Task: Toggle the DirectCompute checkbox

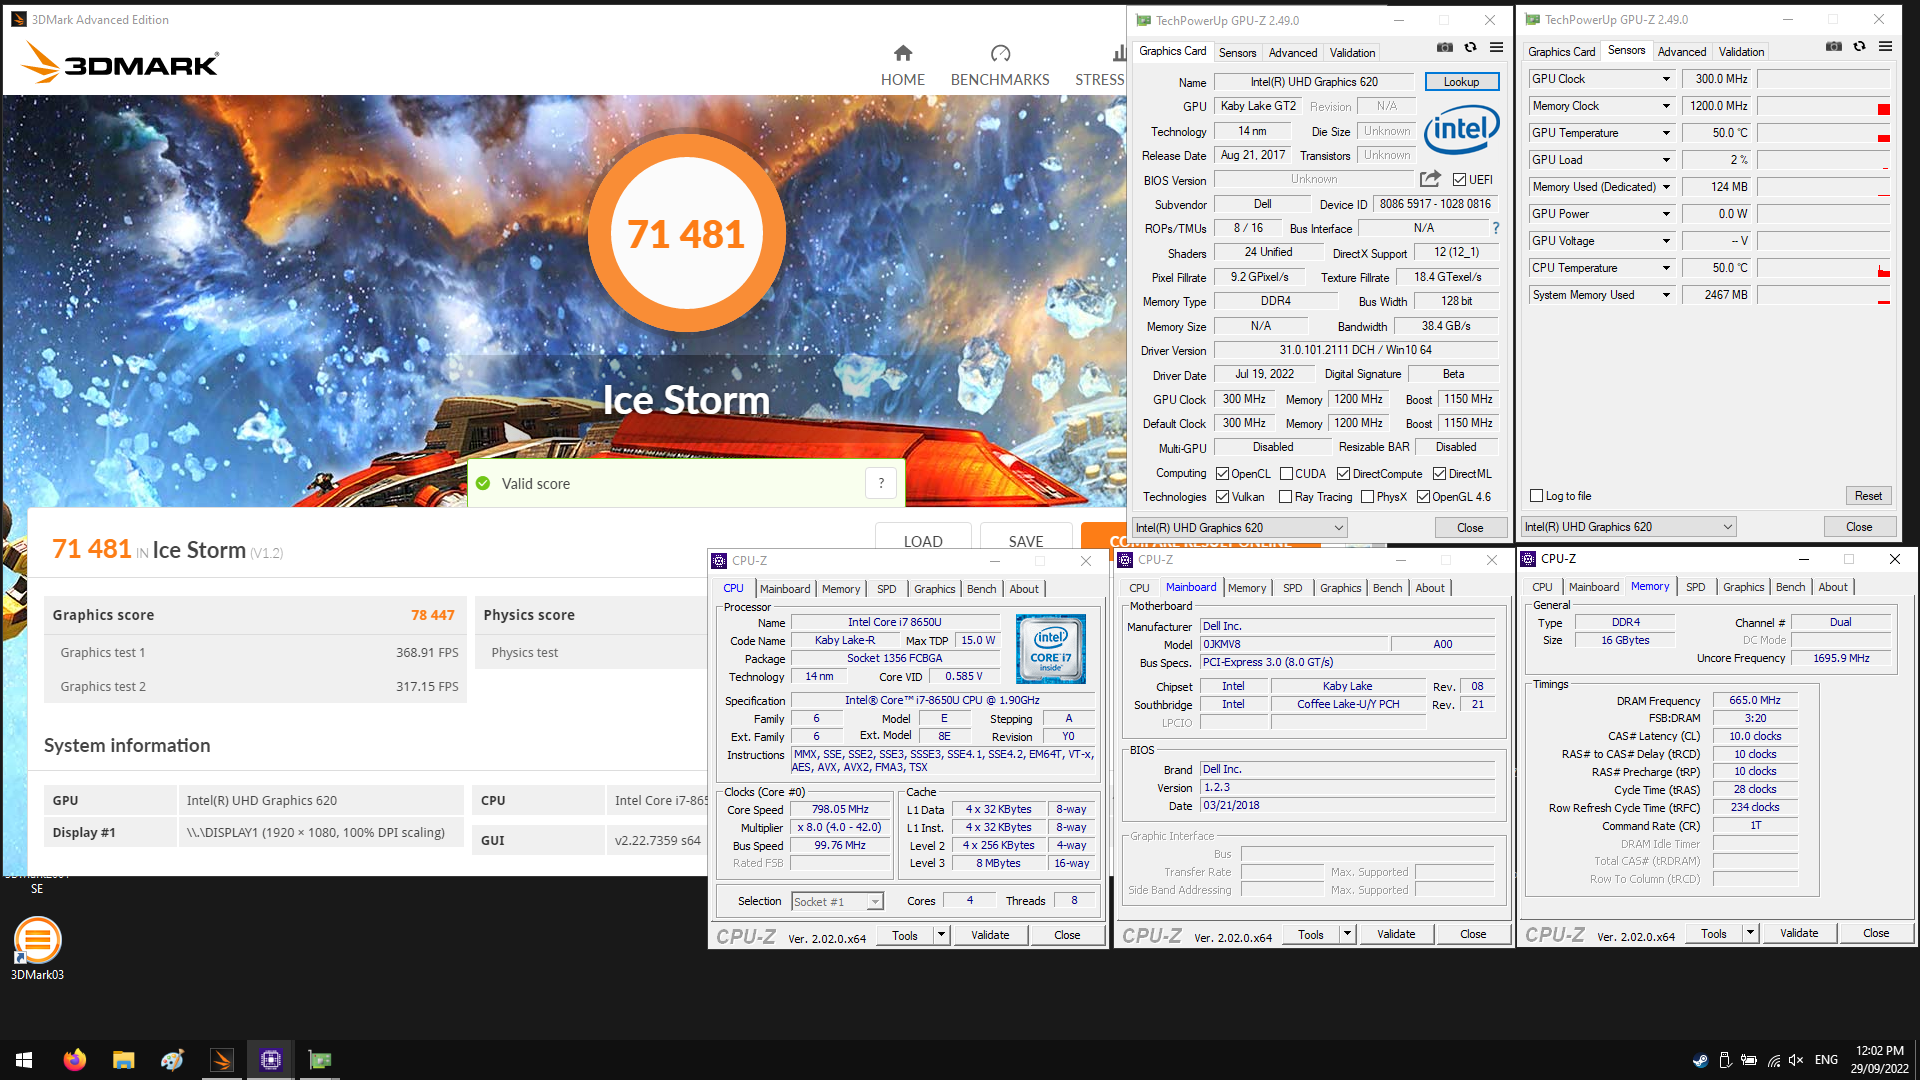Action: (1343, 474)
